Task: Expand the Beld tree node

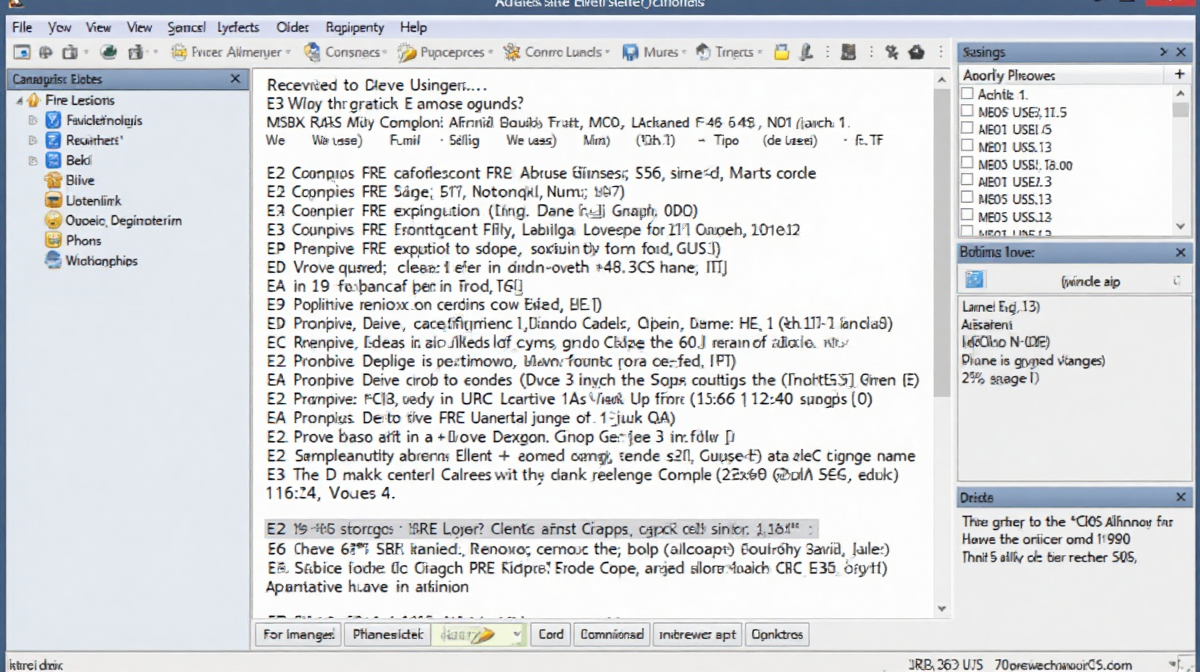Action: coord(33,160)
